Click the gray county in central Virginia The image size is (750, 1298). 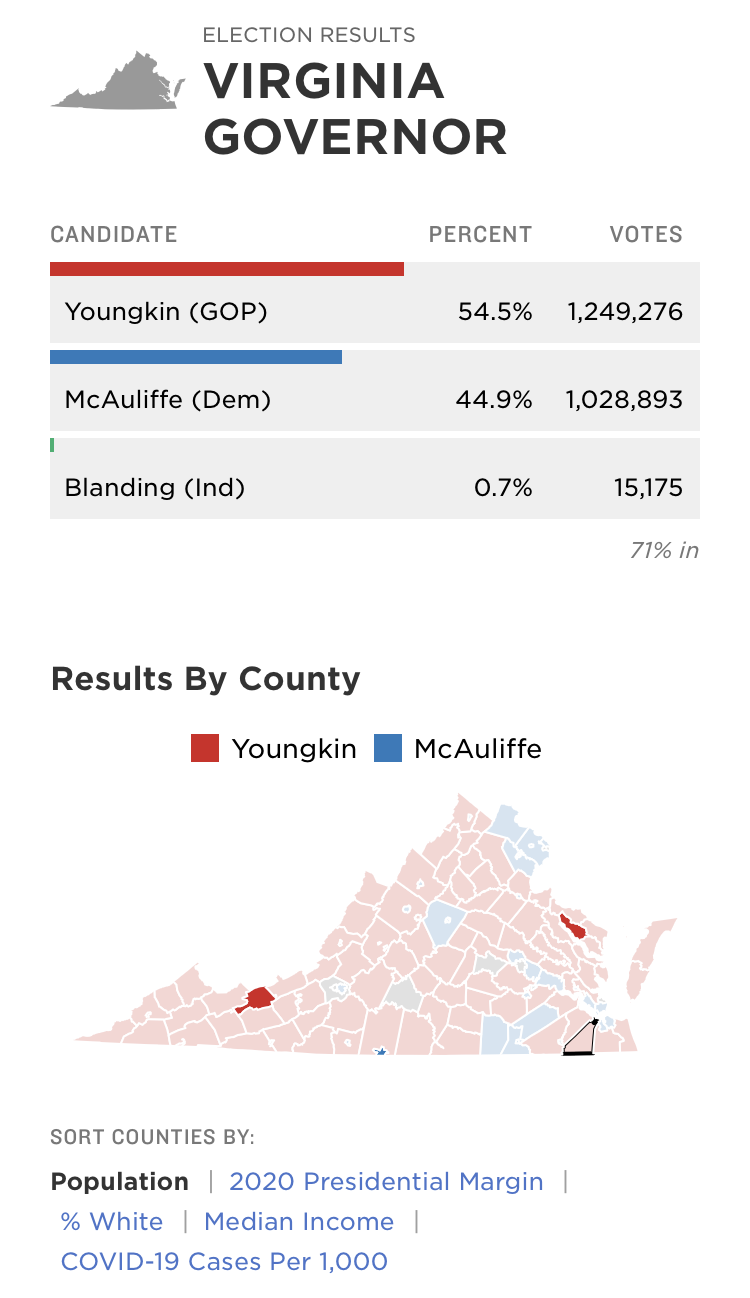404,995
